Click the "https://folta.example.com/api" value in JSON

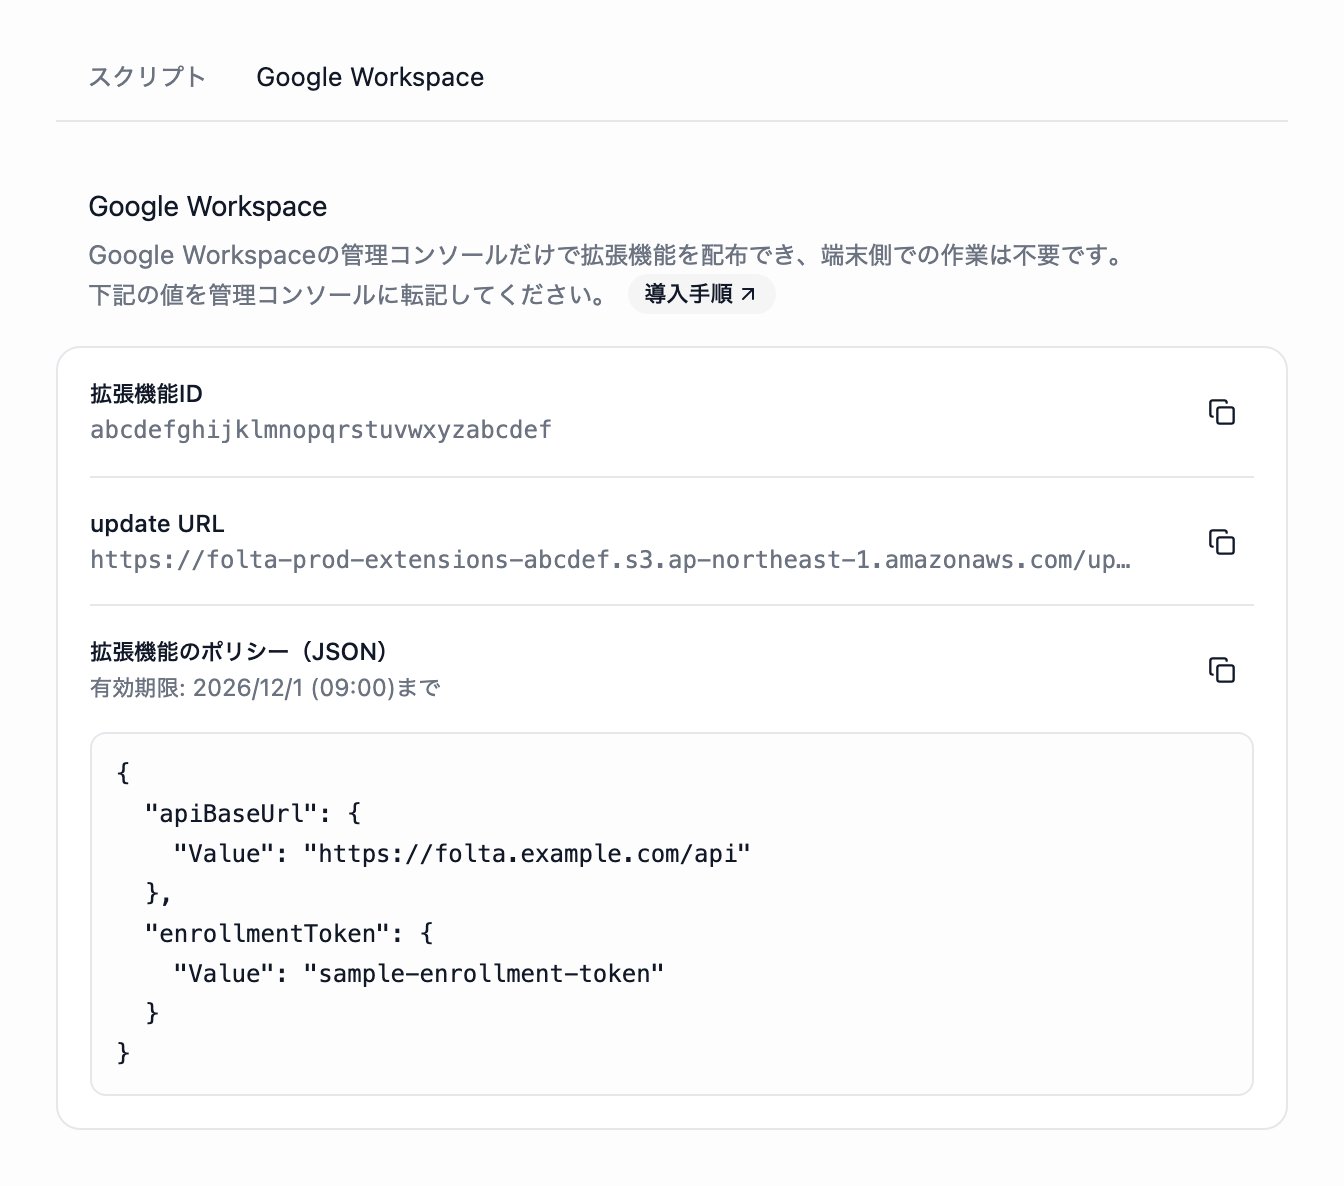[x=527, y=853]
